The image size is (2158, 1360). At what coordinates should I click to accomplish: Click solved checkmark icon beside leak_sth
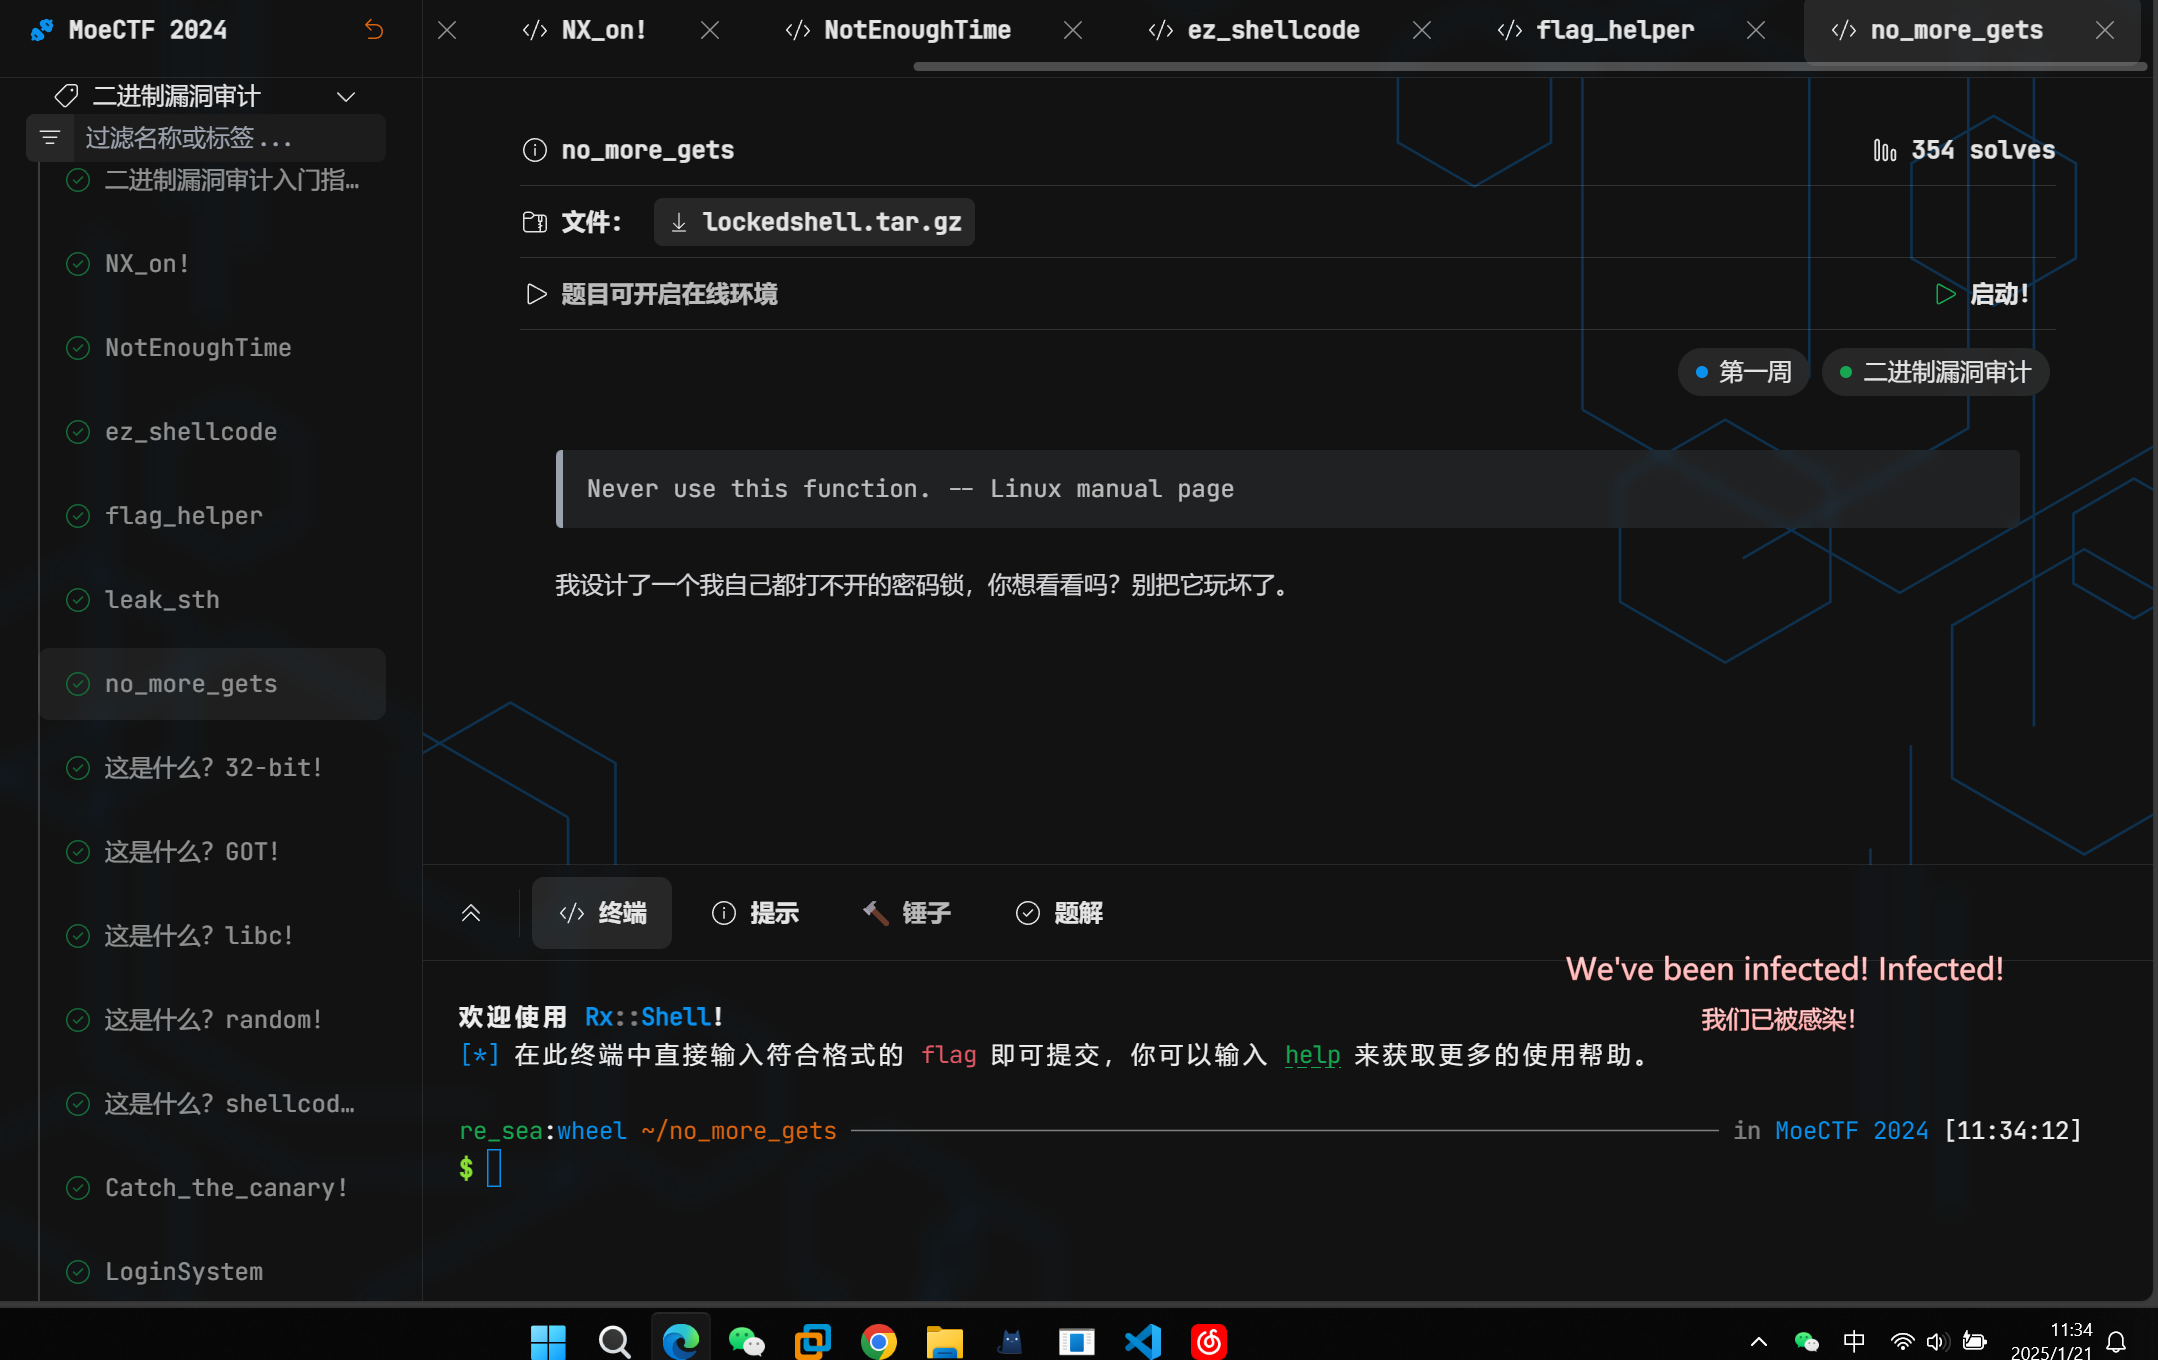[78, 600]
